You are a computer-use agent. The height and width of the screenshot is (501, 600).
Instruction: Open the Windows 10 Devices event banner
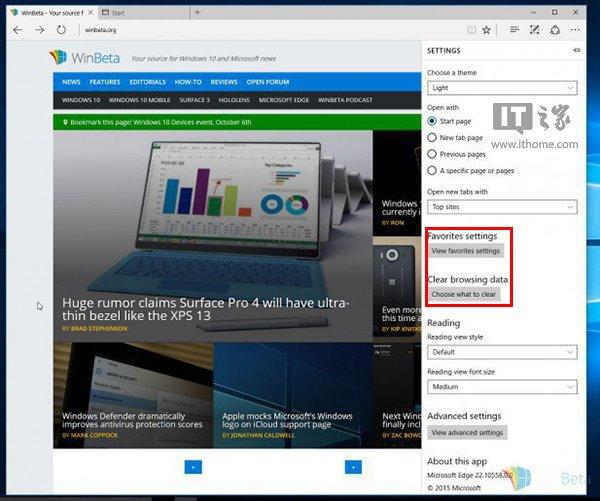[237, 122]
